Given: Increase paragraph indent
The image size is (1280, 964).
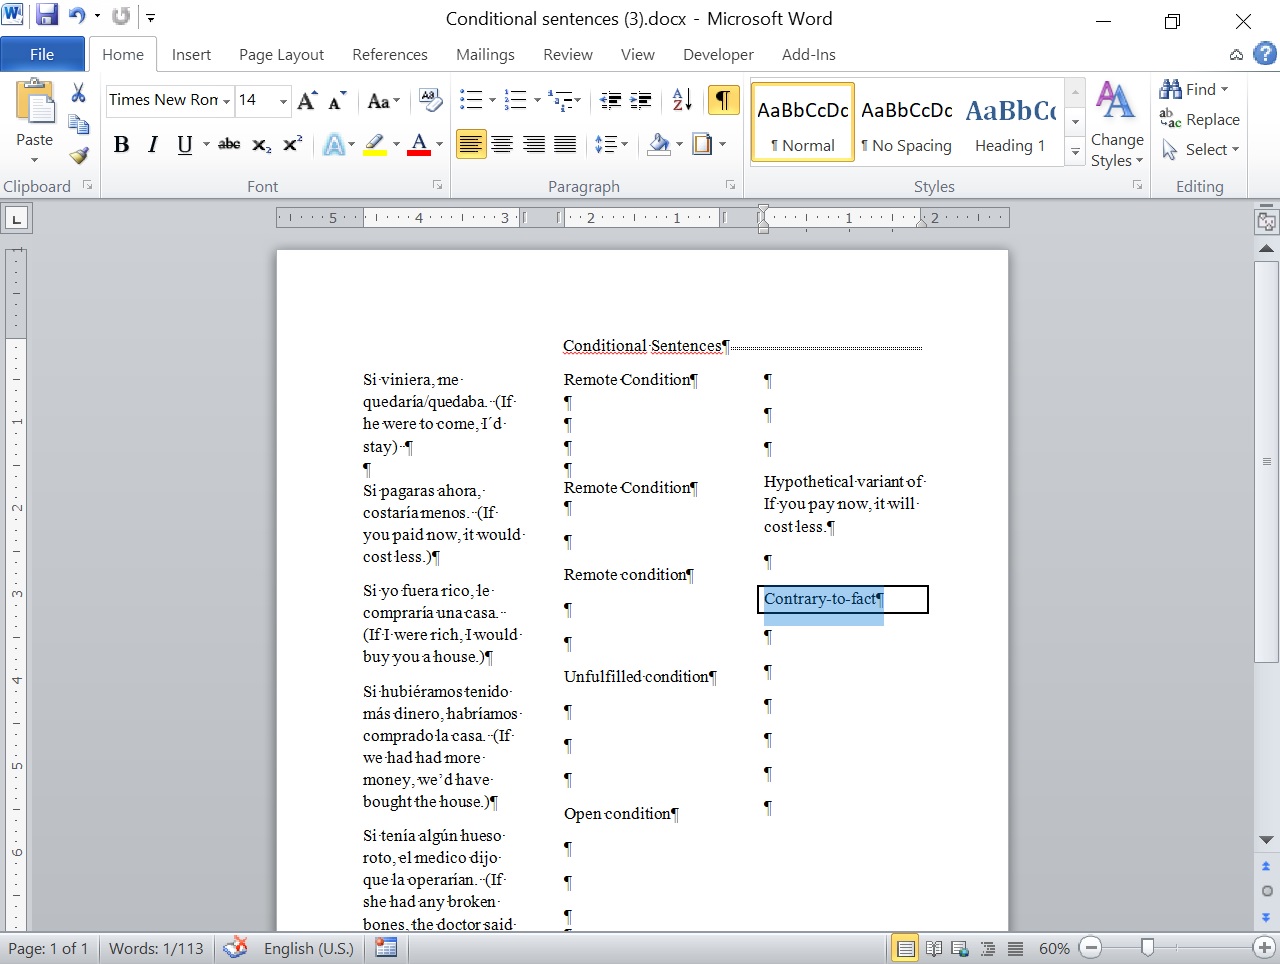Looking at the screenshot, I should 641,100.
